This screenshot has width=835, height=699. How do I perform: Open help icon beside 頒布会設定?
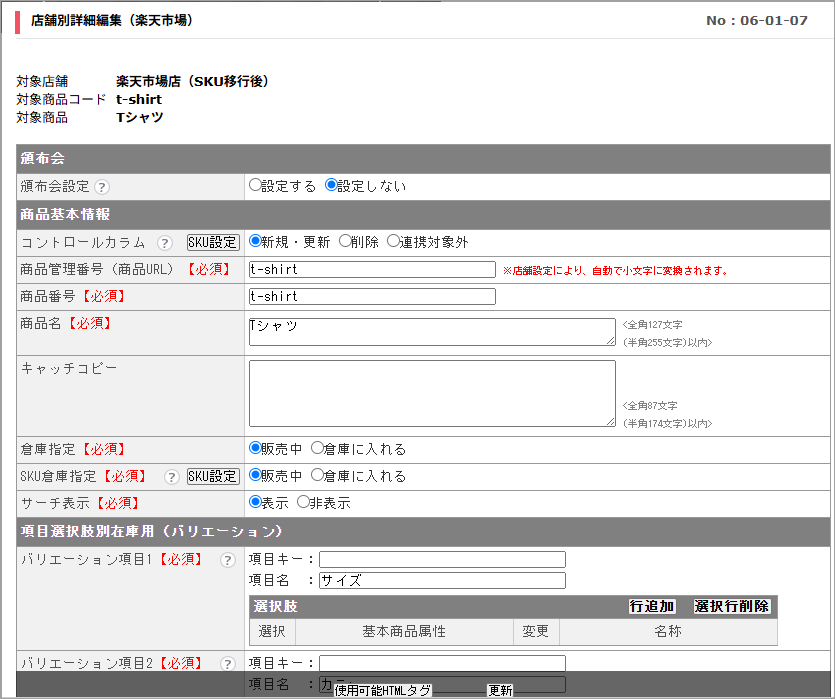[102, 187]
